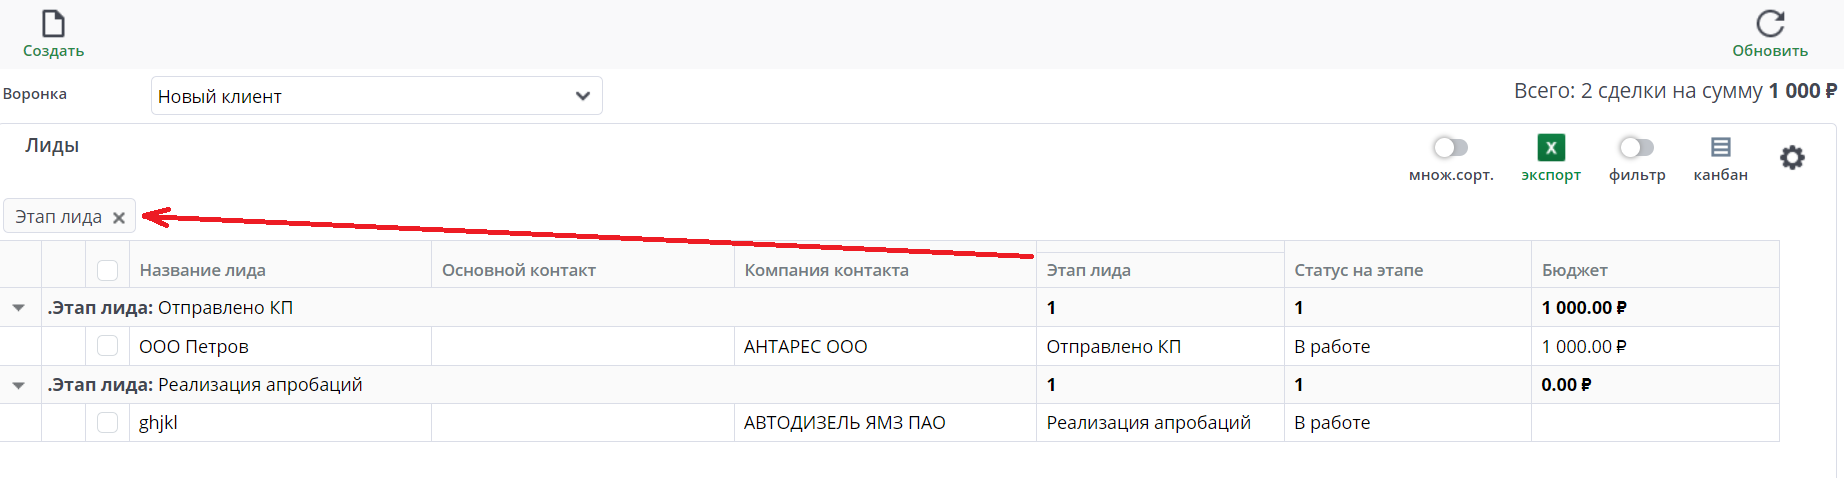Sort by Название лида column header
The width and height of the screenshot is (1844, 478).
(x=203, y=270)
